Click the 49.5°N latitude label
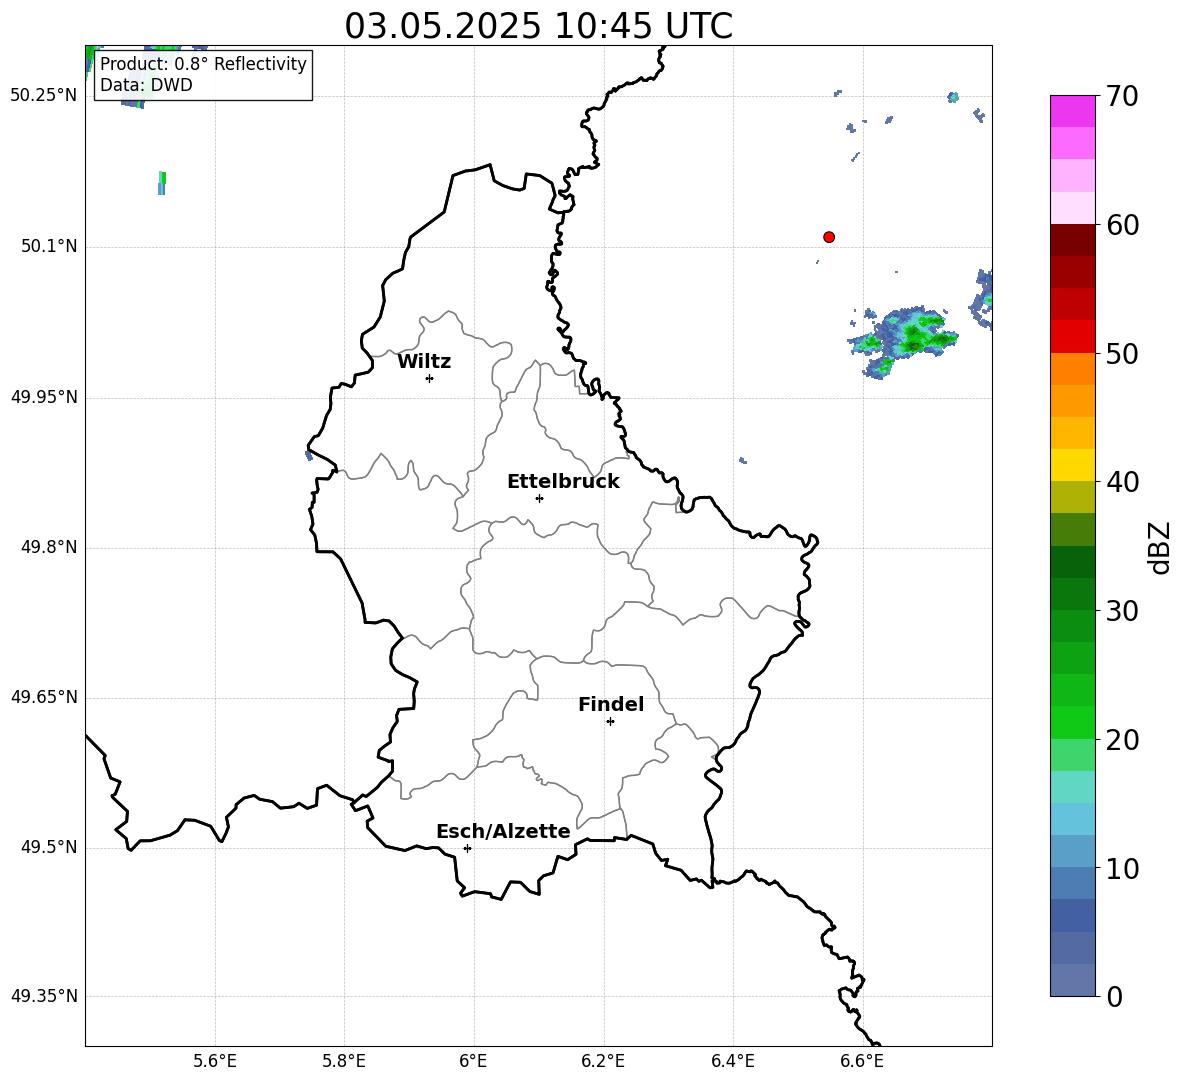 pos(49,847)
